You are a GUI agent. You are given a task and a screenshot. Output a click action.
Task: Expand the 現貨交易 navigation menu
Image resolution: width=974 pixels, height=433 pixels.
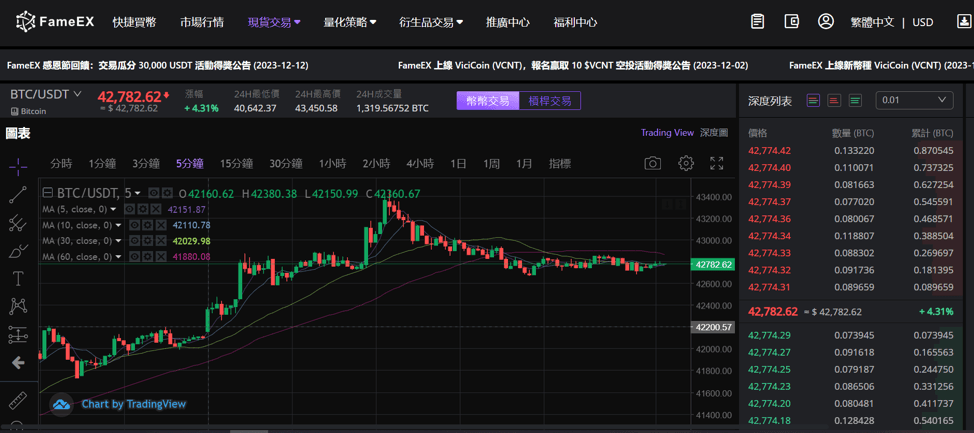[x=274, y=22]
